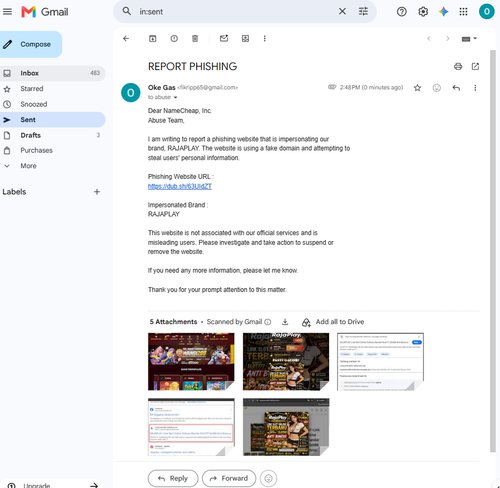Go to the older message arrow
This screenshot has height=488, width=500.
[x=448, y=39]
